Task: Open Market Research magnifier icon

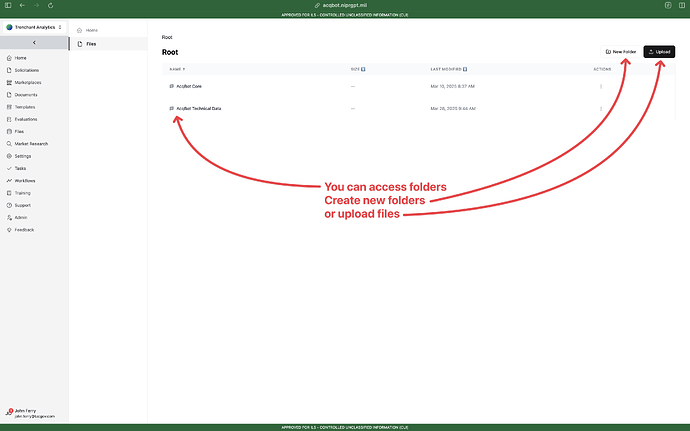Action: [x=9, y=144]
